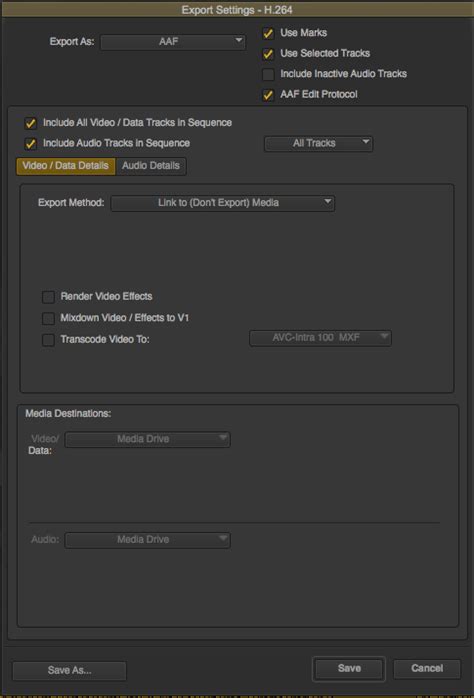Open the Audio Media Drive dropdown

click(x=147, y=540)
